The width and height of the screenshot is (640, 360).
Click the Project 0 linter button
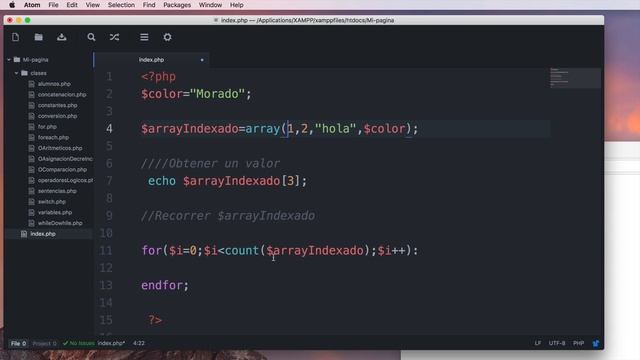44,343
